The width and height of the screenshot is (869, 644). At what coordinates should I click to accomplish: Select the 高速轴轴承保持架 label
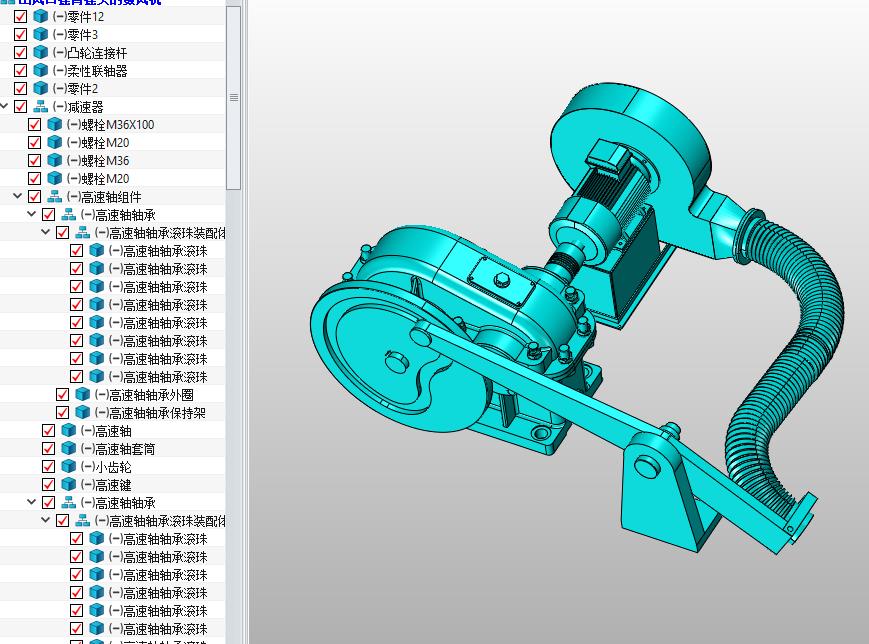[x=150, y=413]
